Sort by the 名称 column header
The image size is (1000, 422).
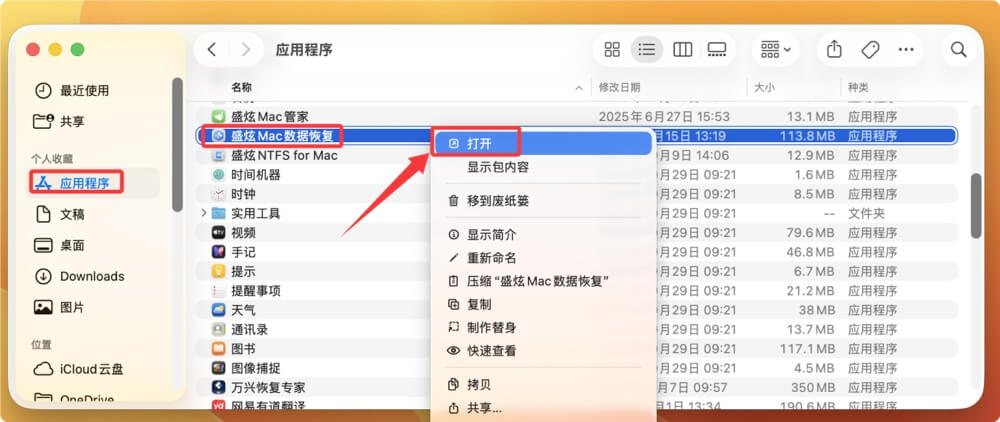click(x=242, y=87)
